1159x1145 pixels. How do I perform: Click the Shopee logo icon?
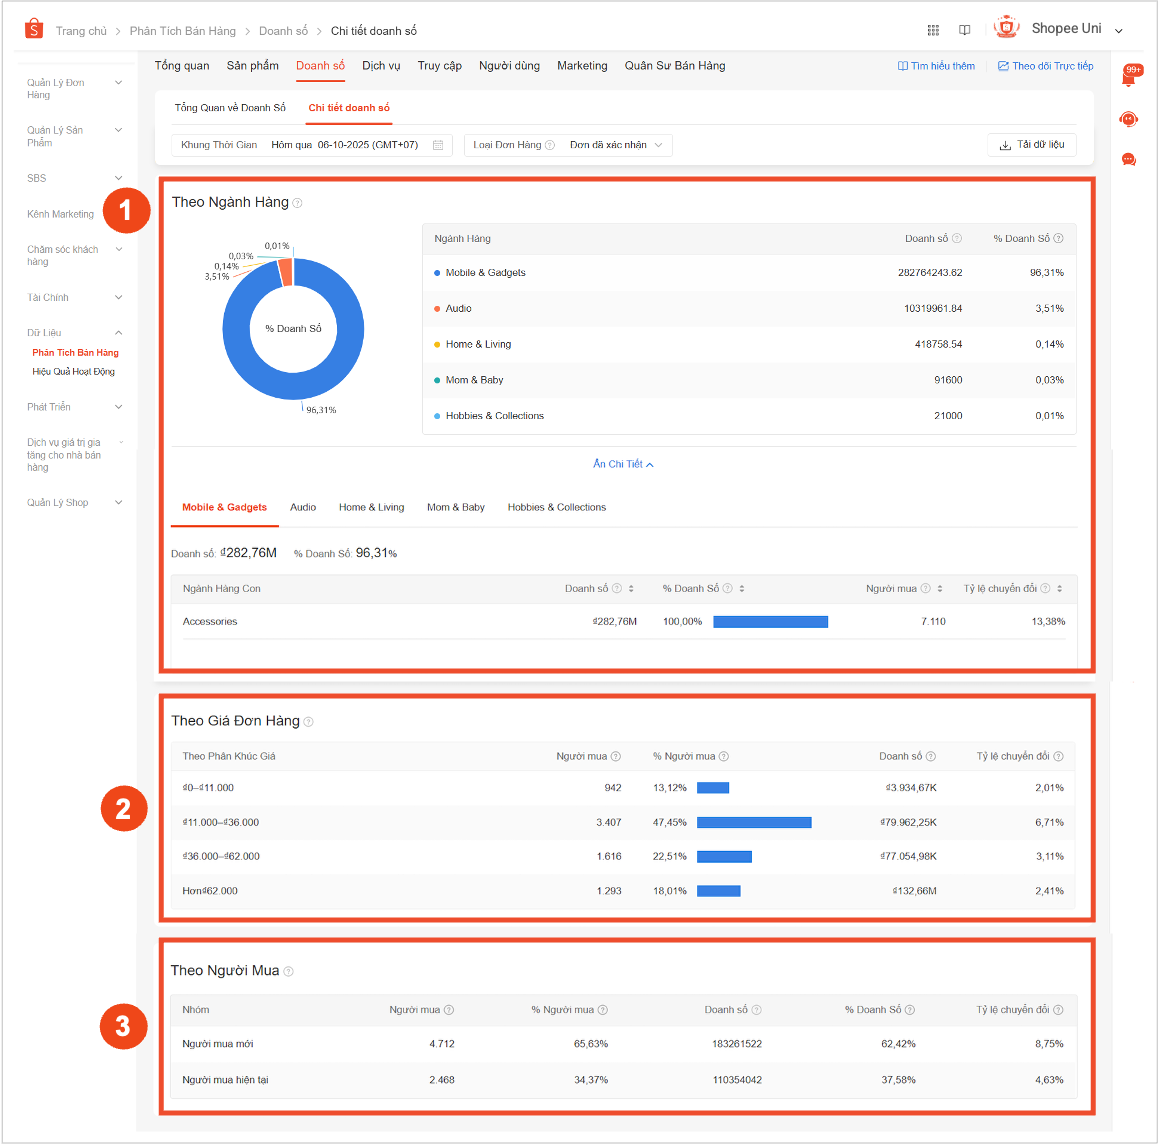click(34, 29)
